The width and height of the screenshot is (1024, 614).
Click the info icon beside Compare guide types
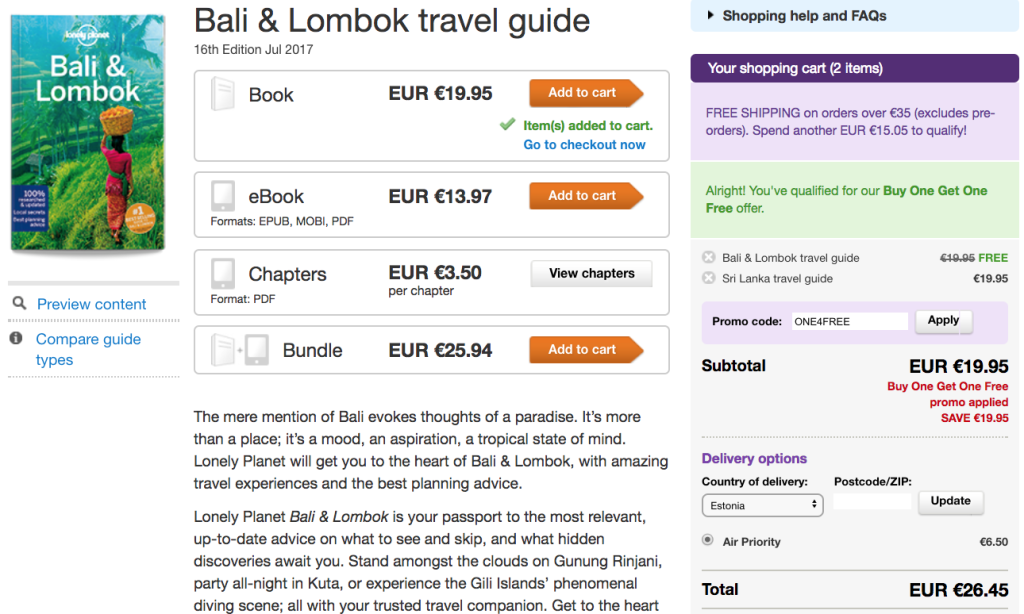click(x=16, y=339)
